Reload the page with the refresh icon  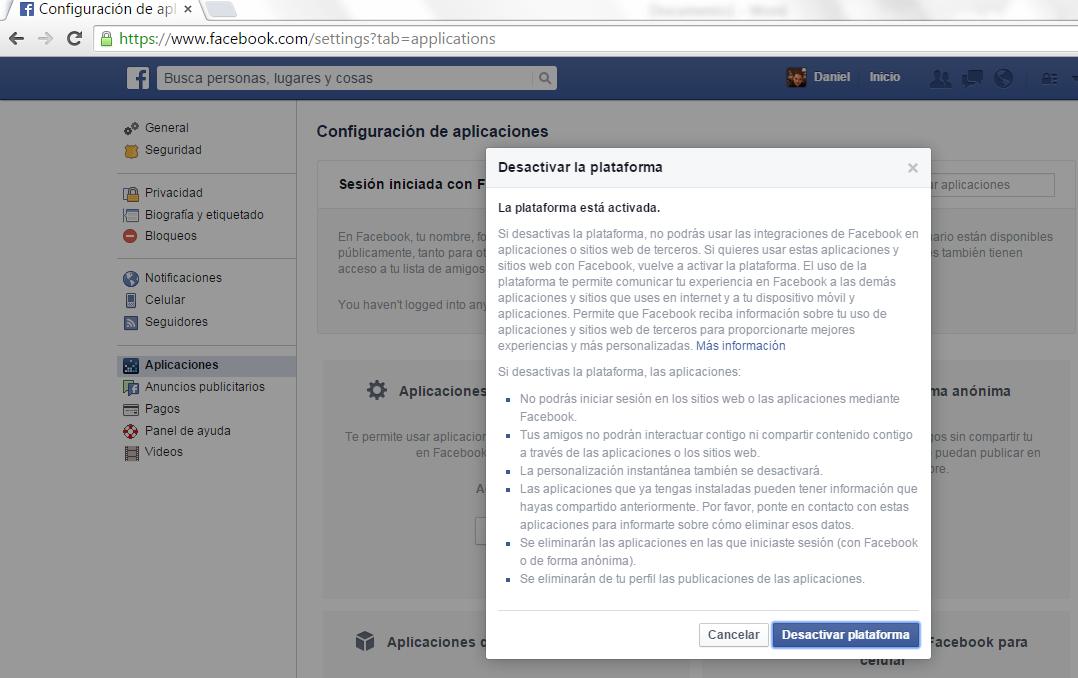pos(73,38)
